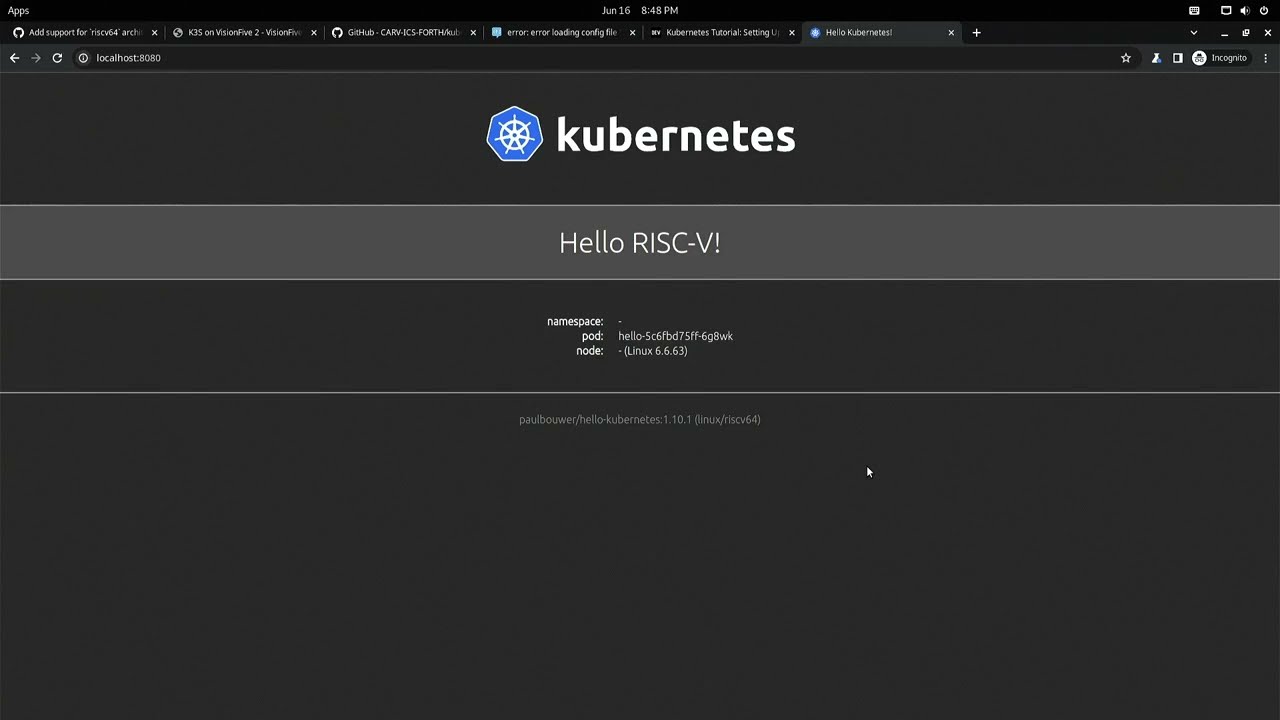The height and width of the screenshot is (720, 1280).
Task: Close the 'GitHub - CARV-ICS-FORTH' tab
Action: [473, 32]
